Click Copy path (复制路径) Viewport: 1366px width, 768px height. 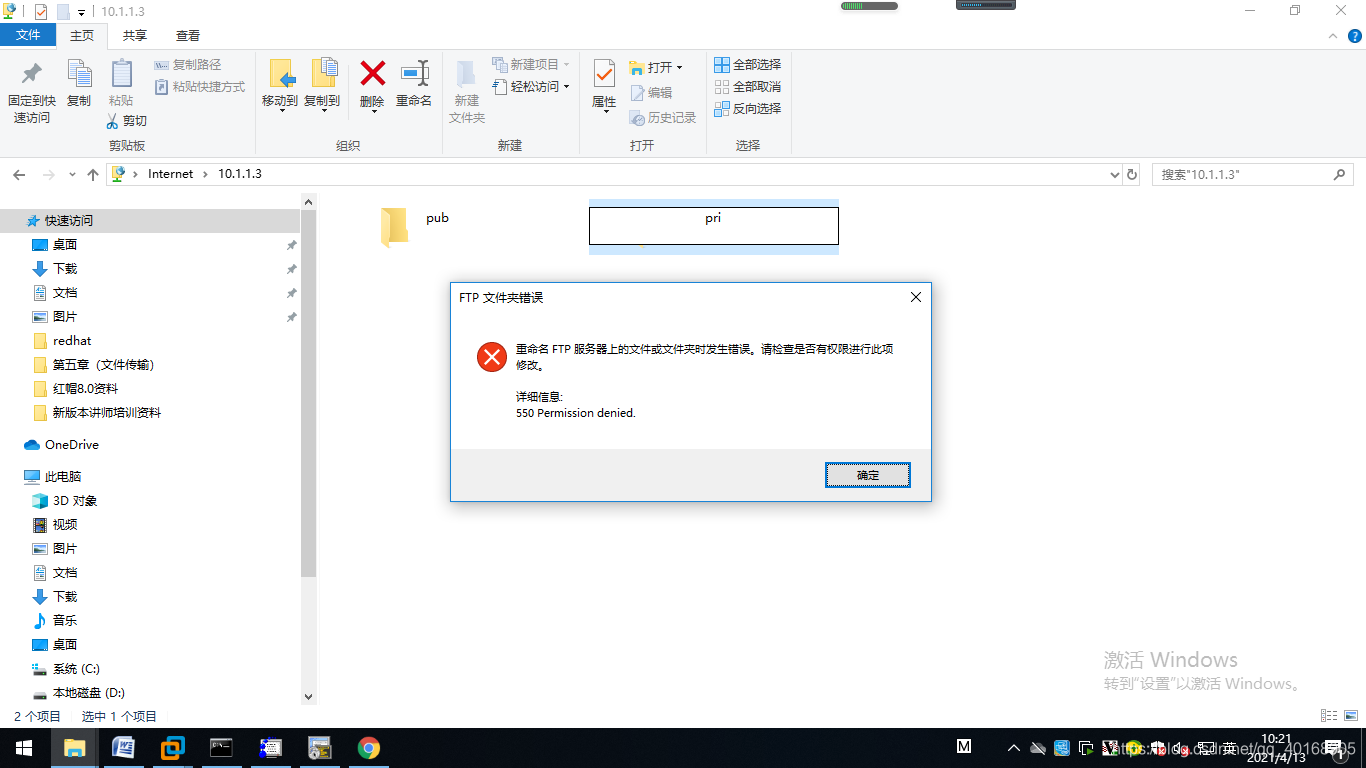coord(188,65)
